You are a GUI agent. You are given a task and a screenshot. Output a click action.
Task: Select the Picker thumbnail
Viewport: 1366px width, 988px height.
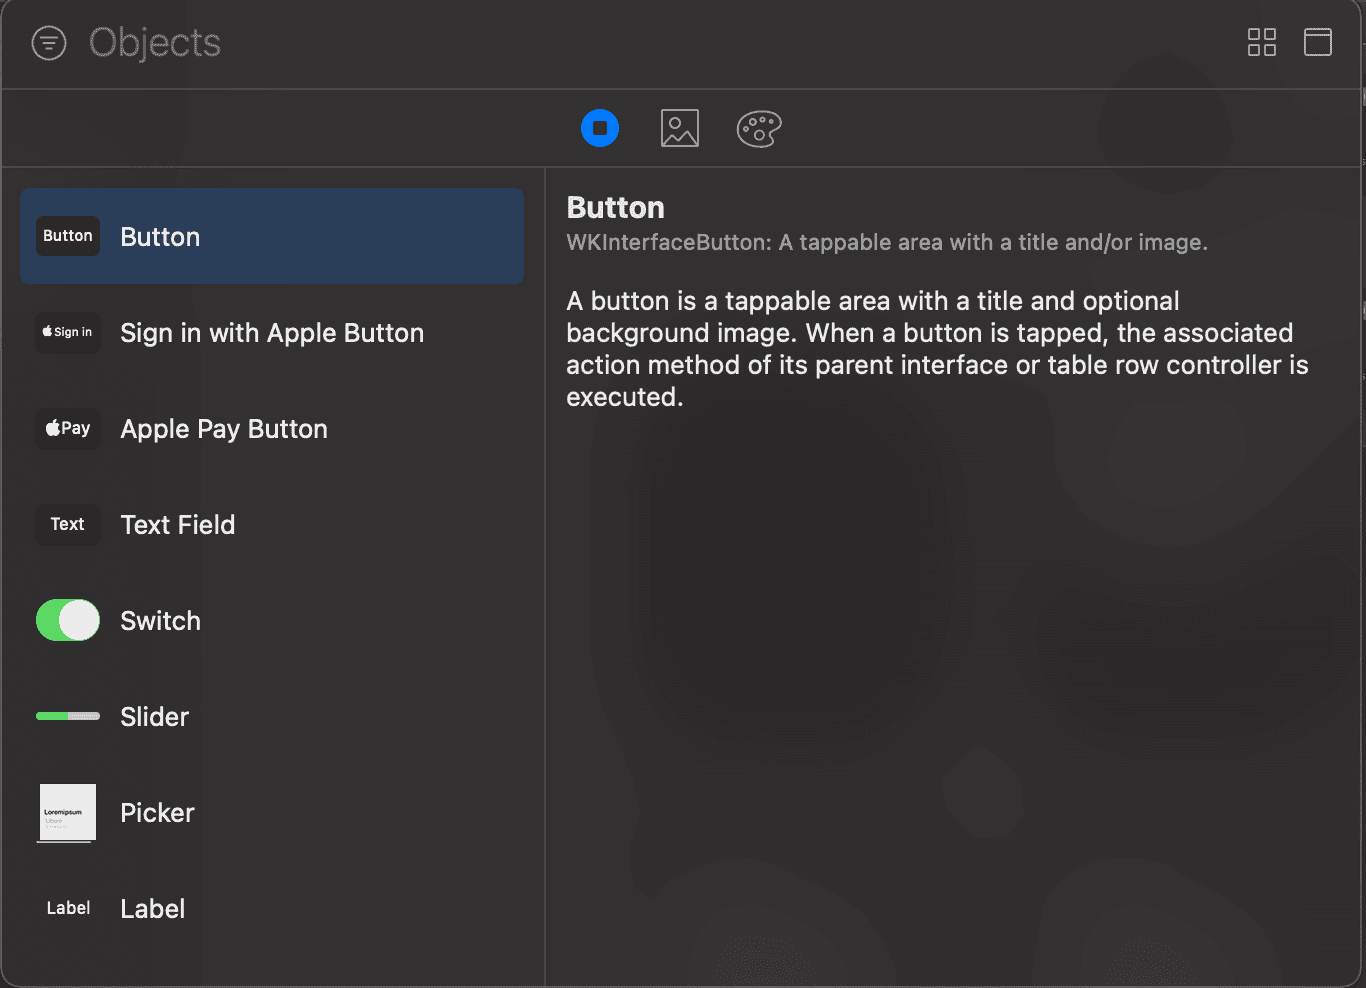pyautogui.click(x=68, y=812)
